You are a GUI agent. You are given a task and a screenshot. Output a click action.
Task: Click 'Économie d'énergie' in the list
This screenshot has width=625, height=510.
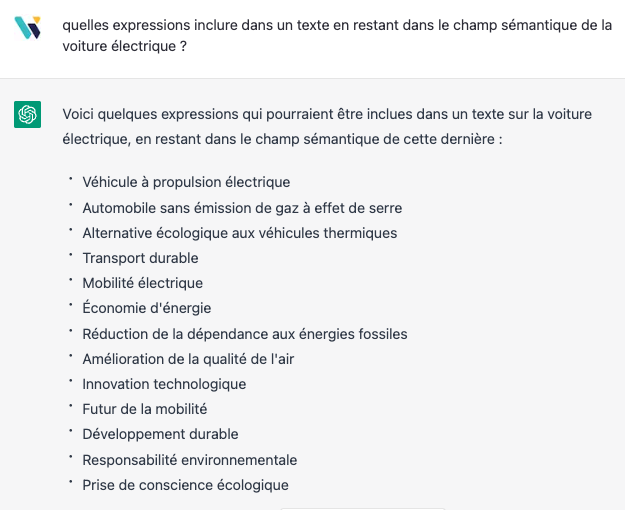click(147, 308)
